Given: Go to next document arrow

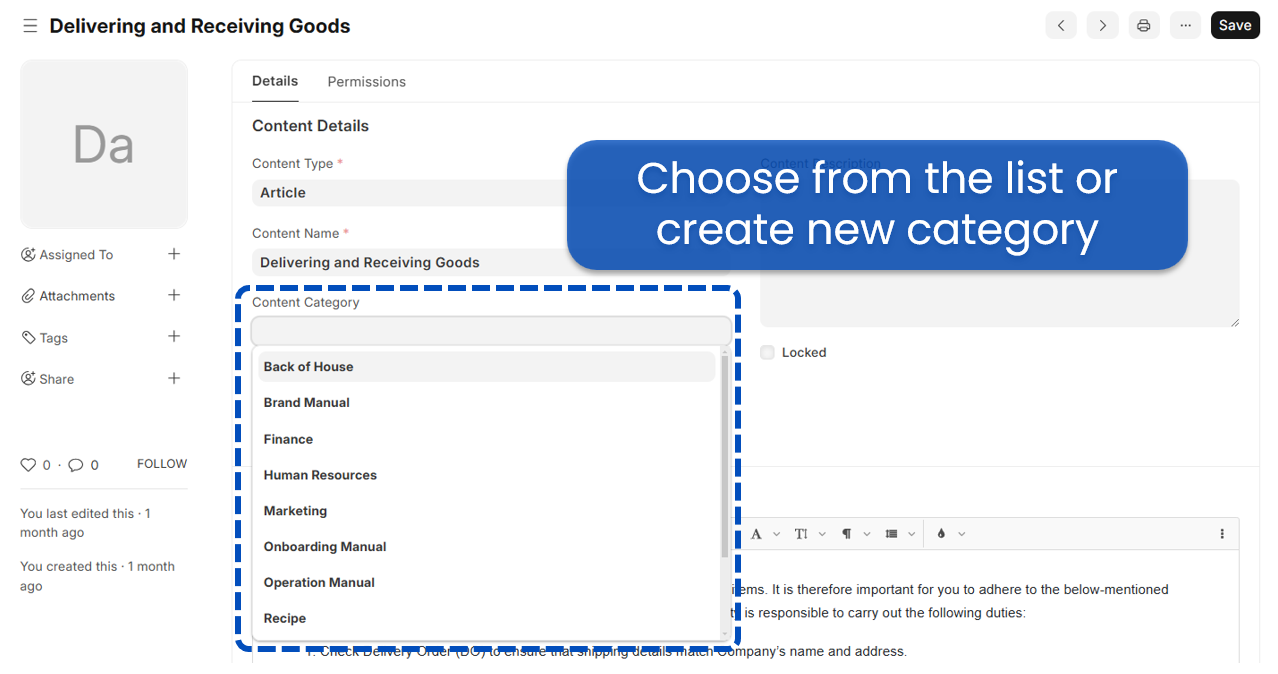Looking at the screenshot, I should (x=1102, y=26).
